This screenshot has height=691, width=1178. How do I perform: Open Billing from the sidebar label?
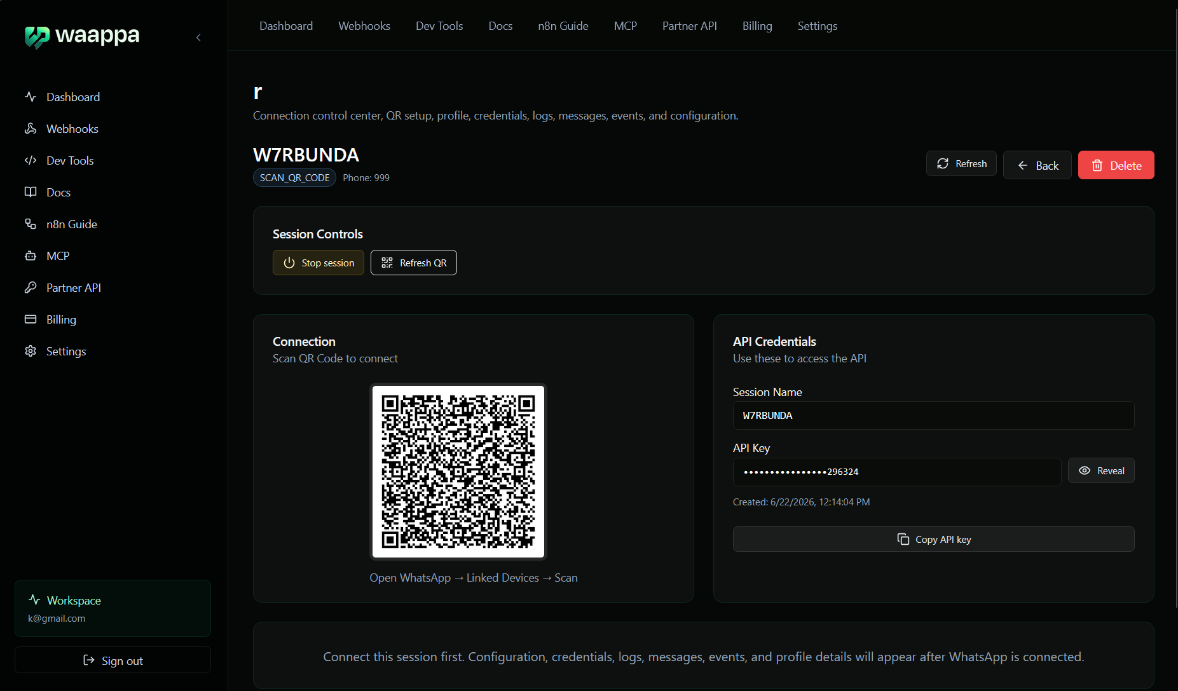pos(61,319)
